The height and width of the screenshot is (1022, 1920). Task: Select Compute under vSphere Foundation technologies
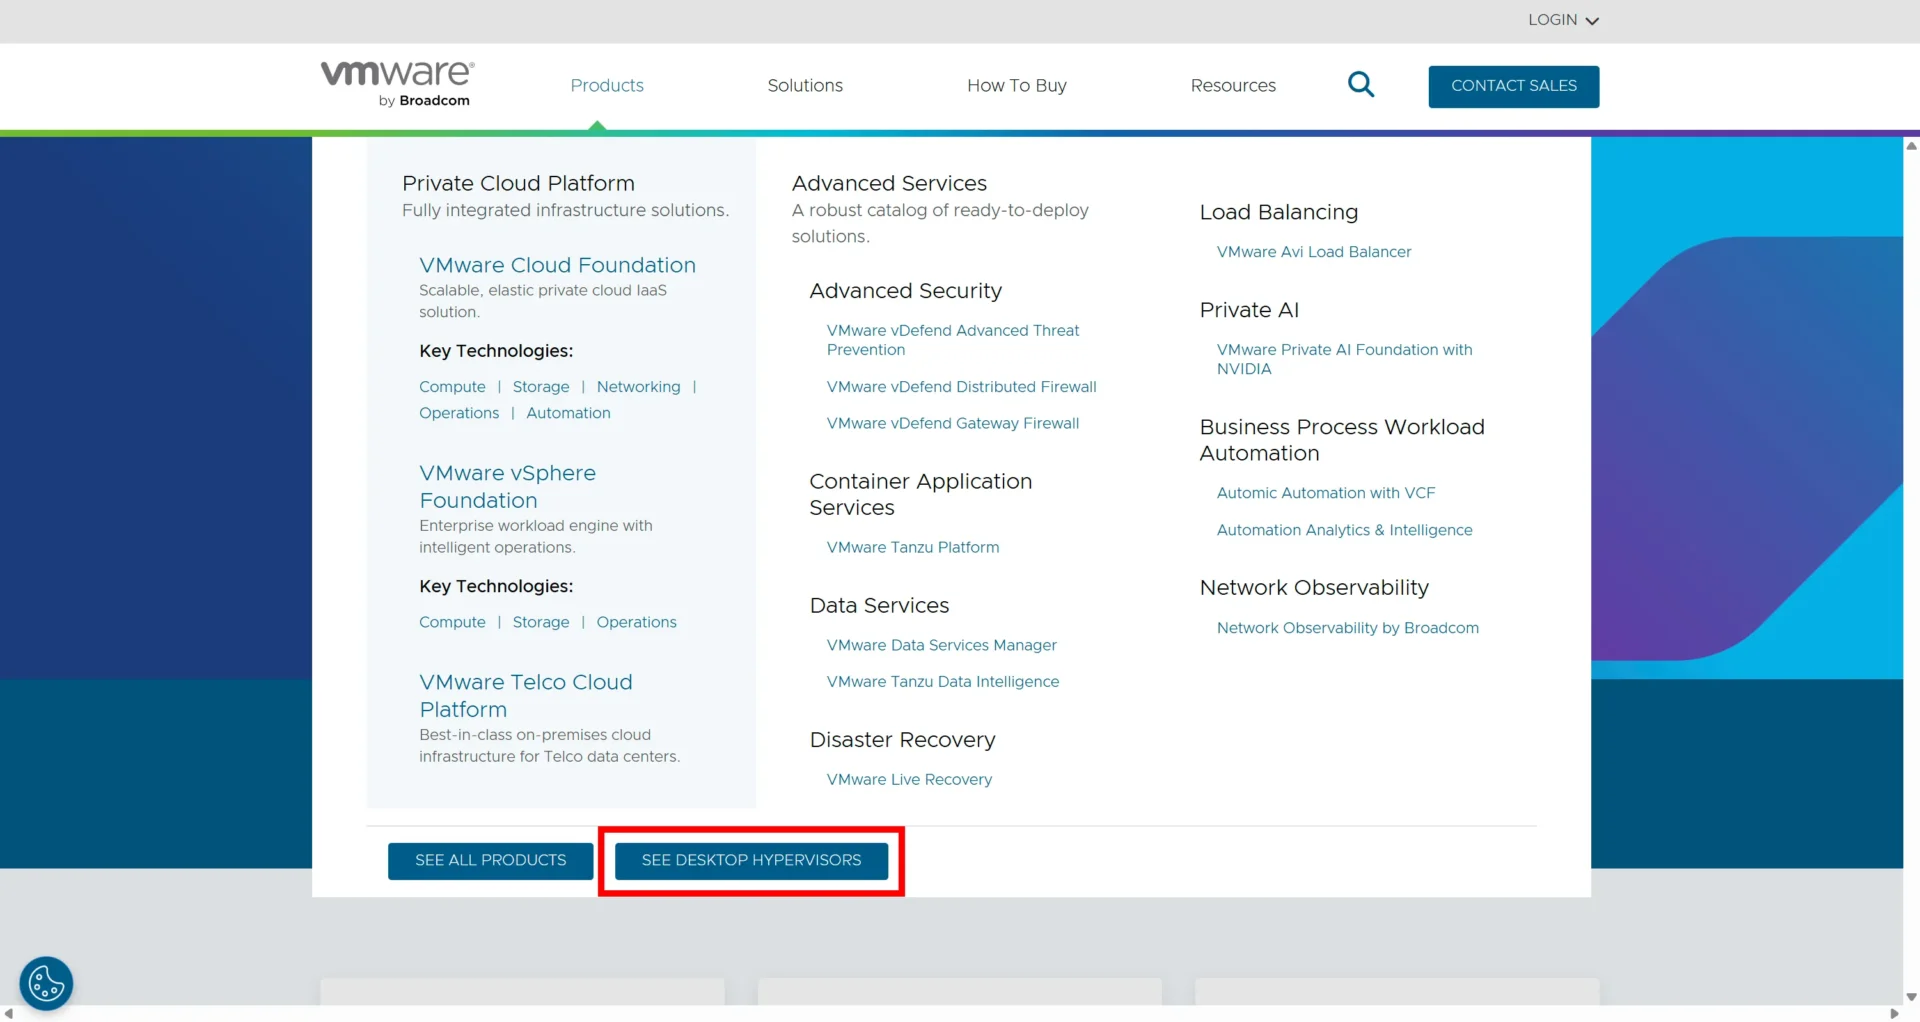click(x=452, y=622)
